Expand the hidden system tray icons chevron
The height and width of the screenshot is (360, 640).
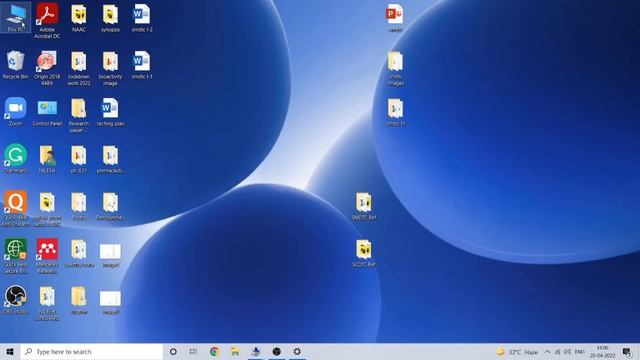547,352
